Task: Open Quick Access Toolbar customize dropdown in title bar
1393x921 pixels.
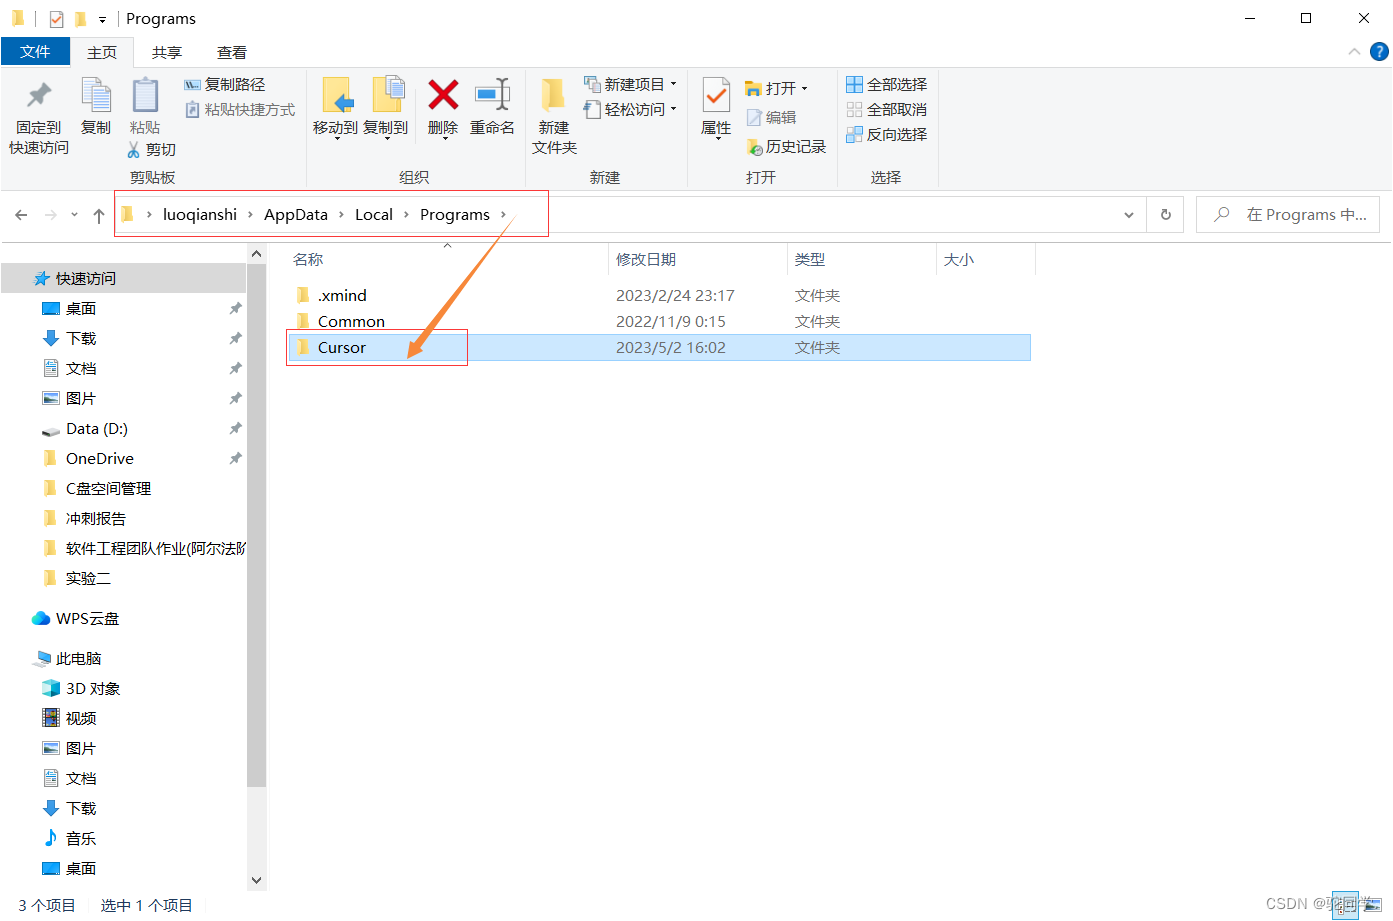Action: click(102, 19)
